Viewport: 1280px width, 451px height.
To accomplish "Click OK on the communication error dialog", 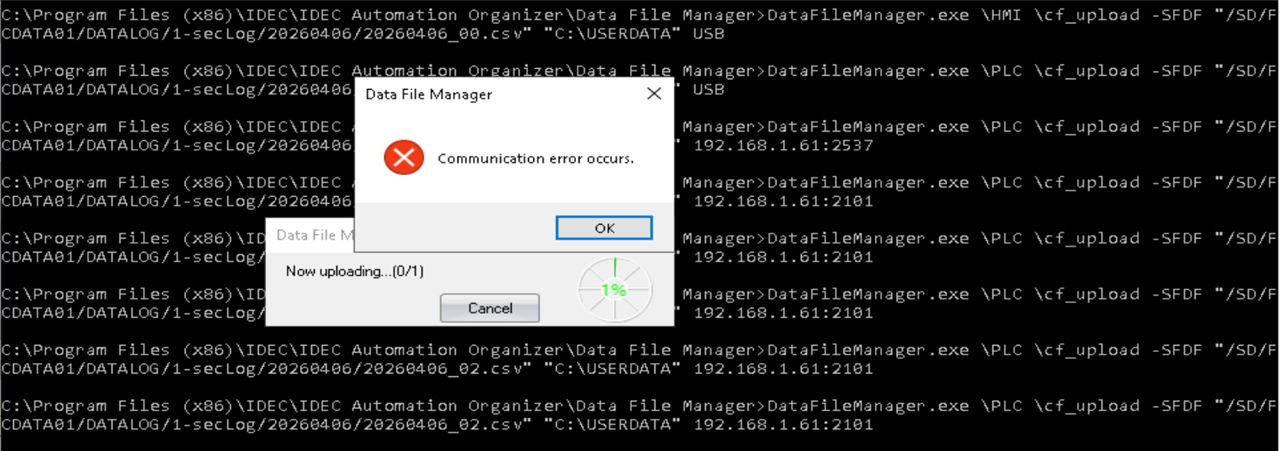I will pos(604,228).
